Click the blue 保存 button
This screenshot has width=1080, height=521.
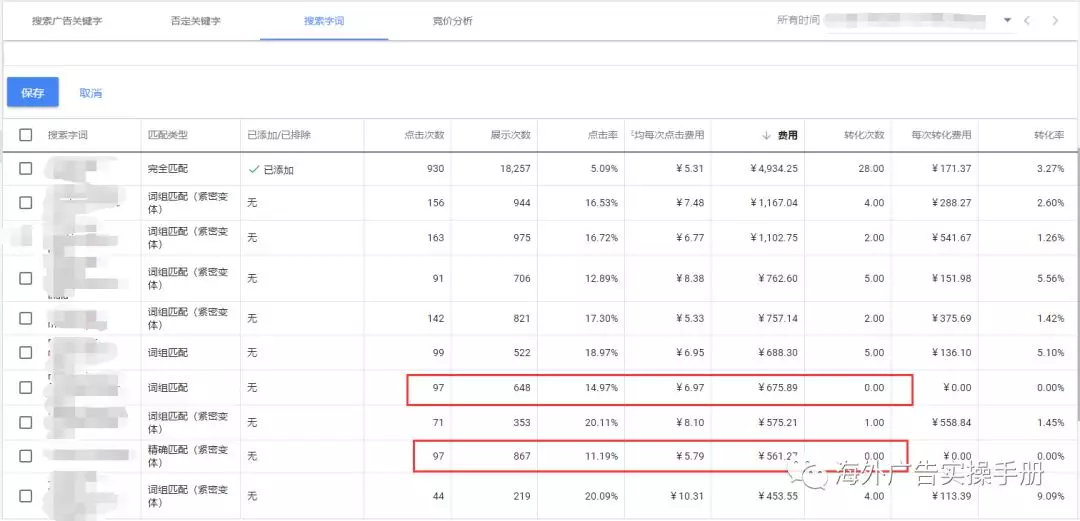tap(33, 92)
